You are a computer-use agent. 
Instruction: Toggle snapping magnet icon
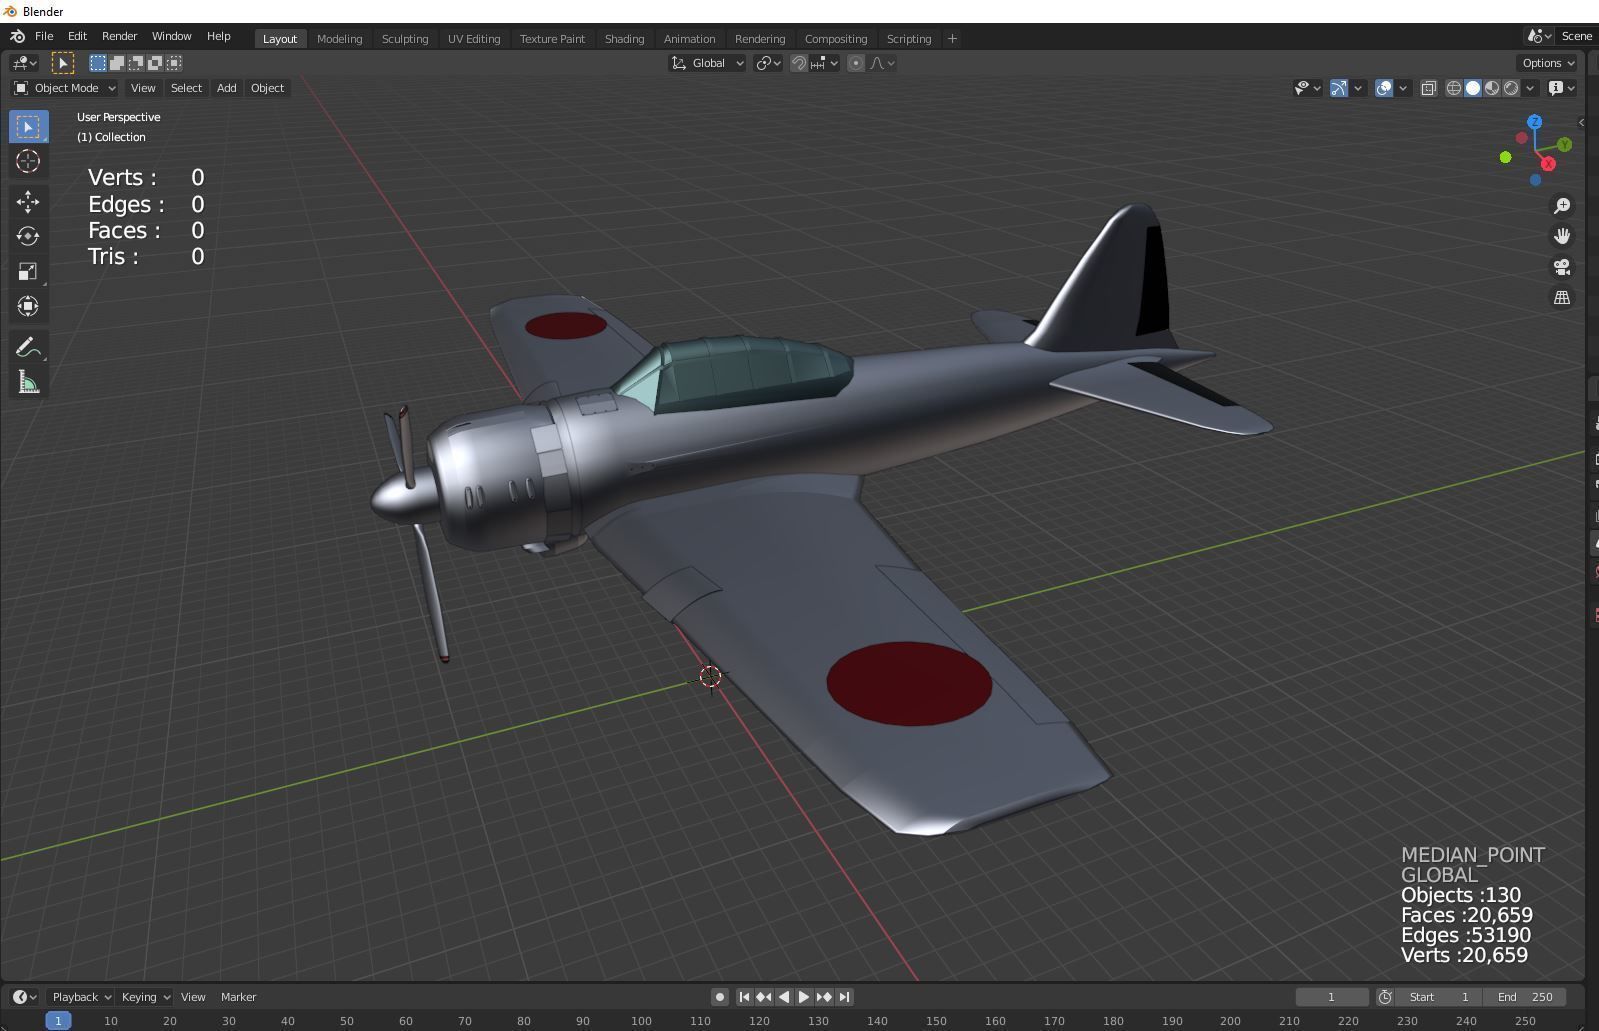point(798,63)
